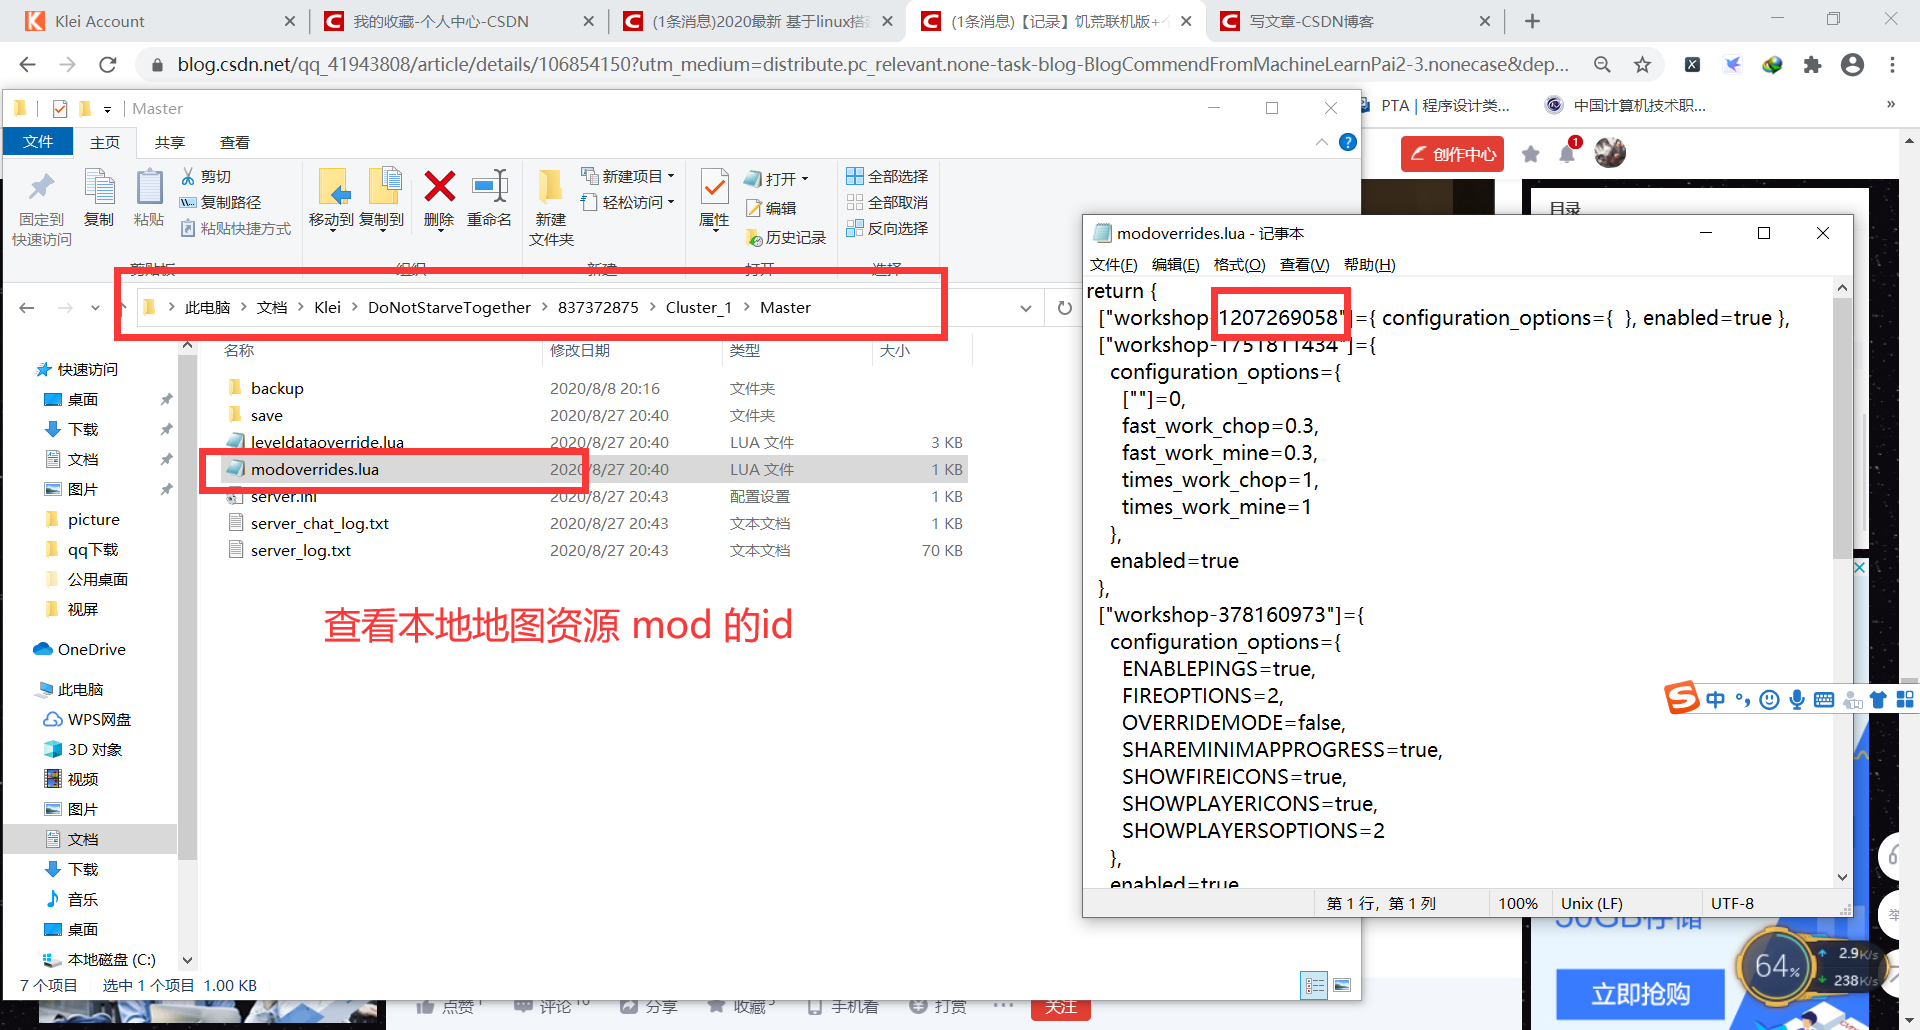Toggle Sogou IME Chinese mode (中)

(1716, 700)
